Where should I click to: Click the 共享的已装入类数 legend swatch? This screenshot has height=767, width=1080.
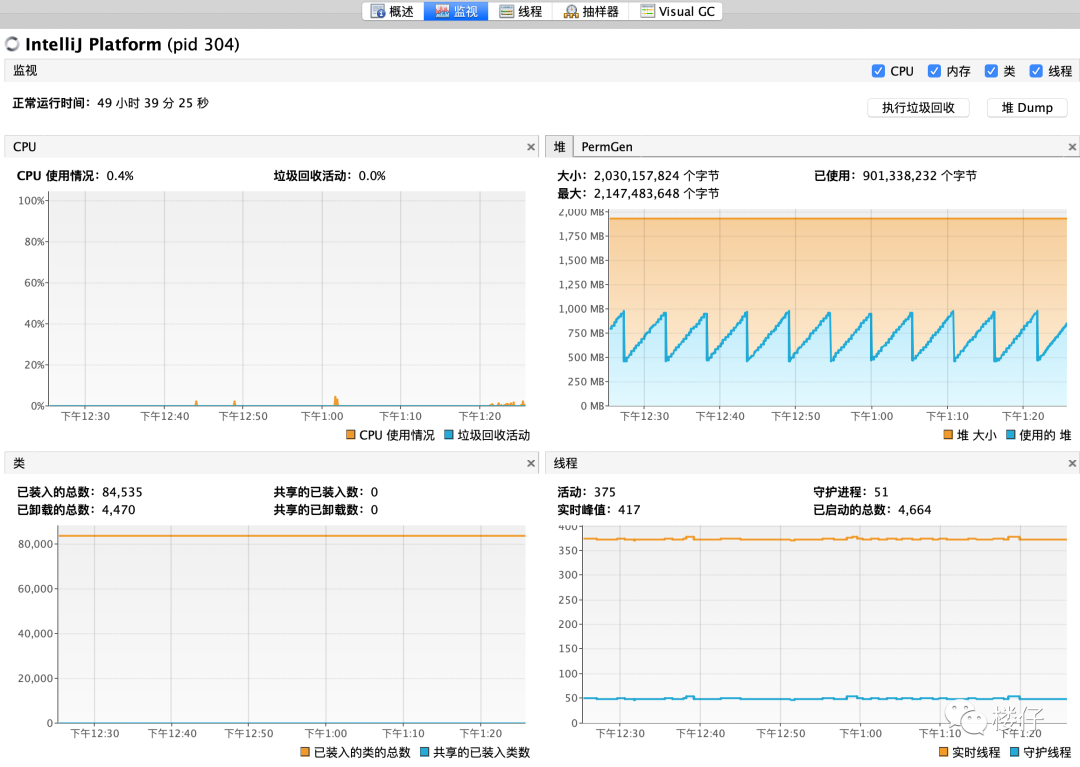coord(424,752)
